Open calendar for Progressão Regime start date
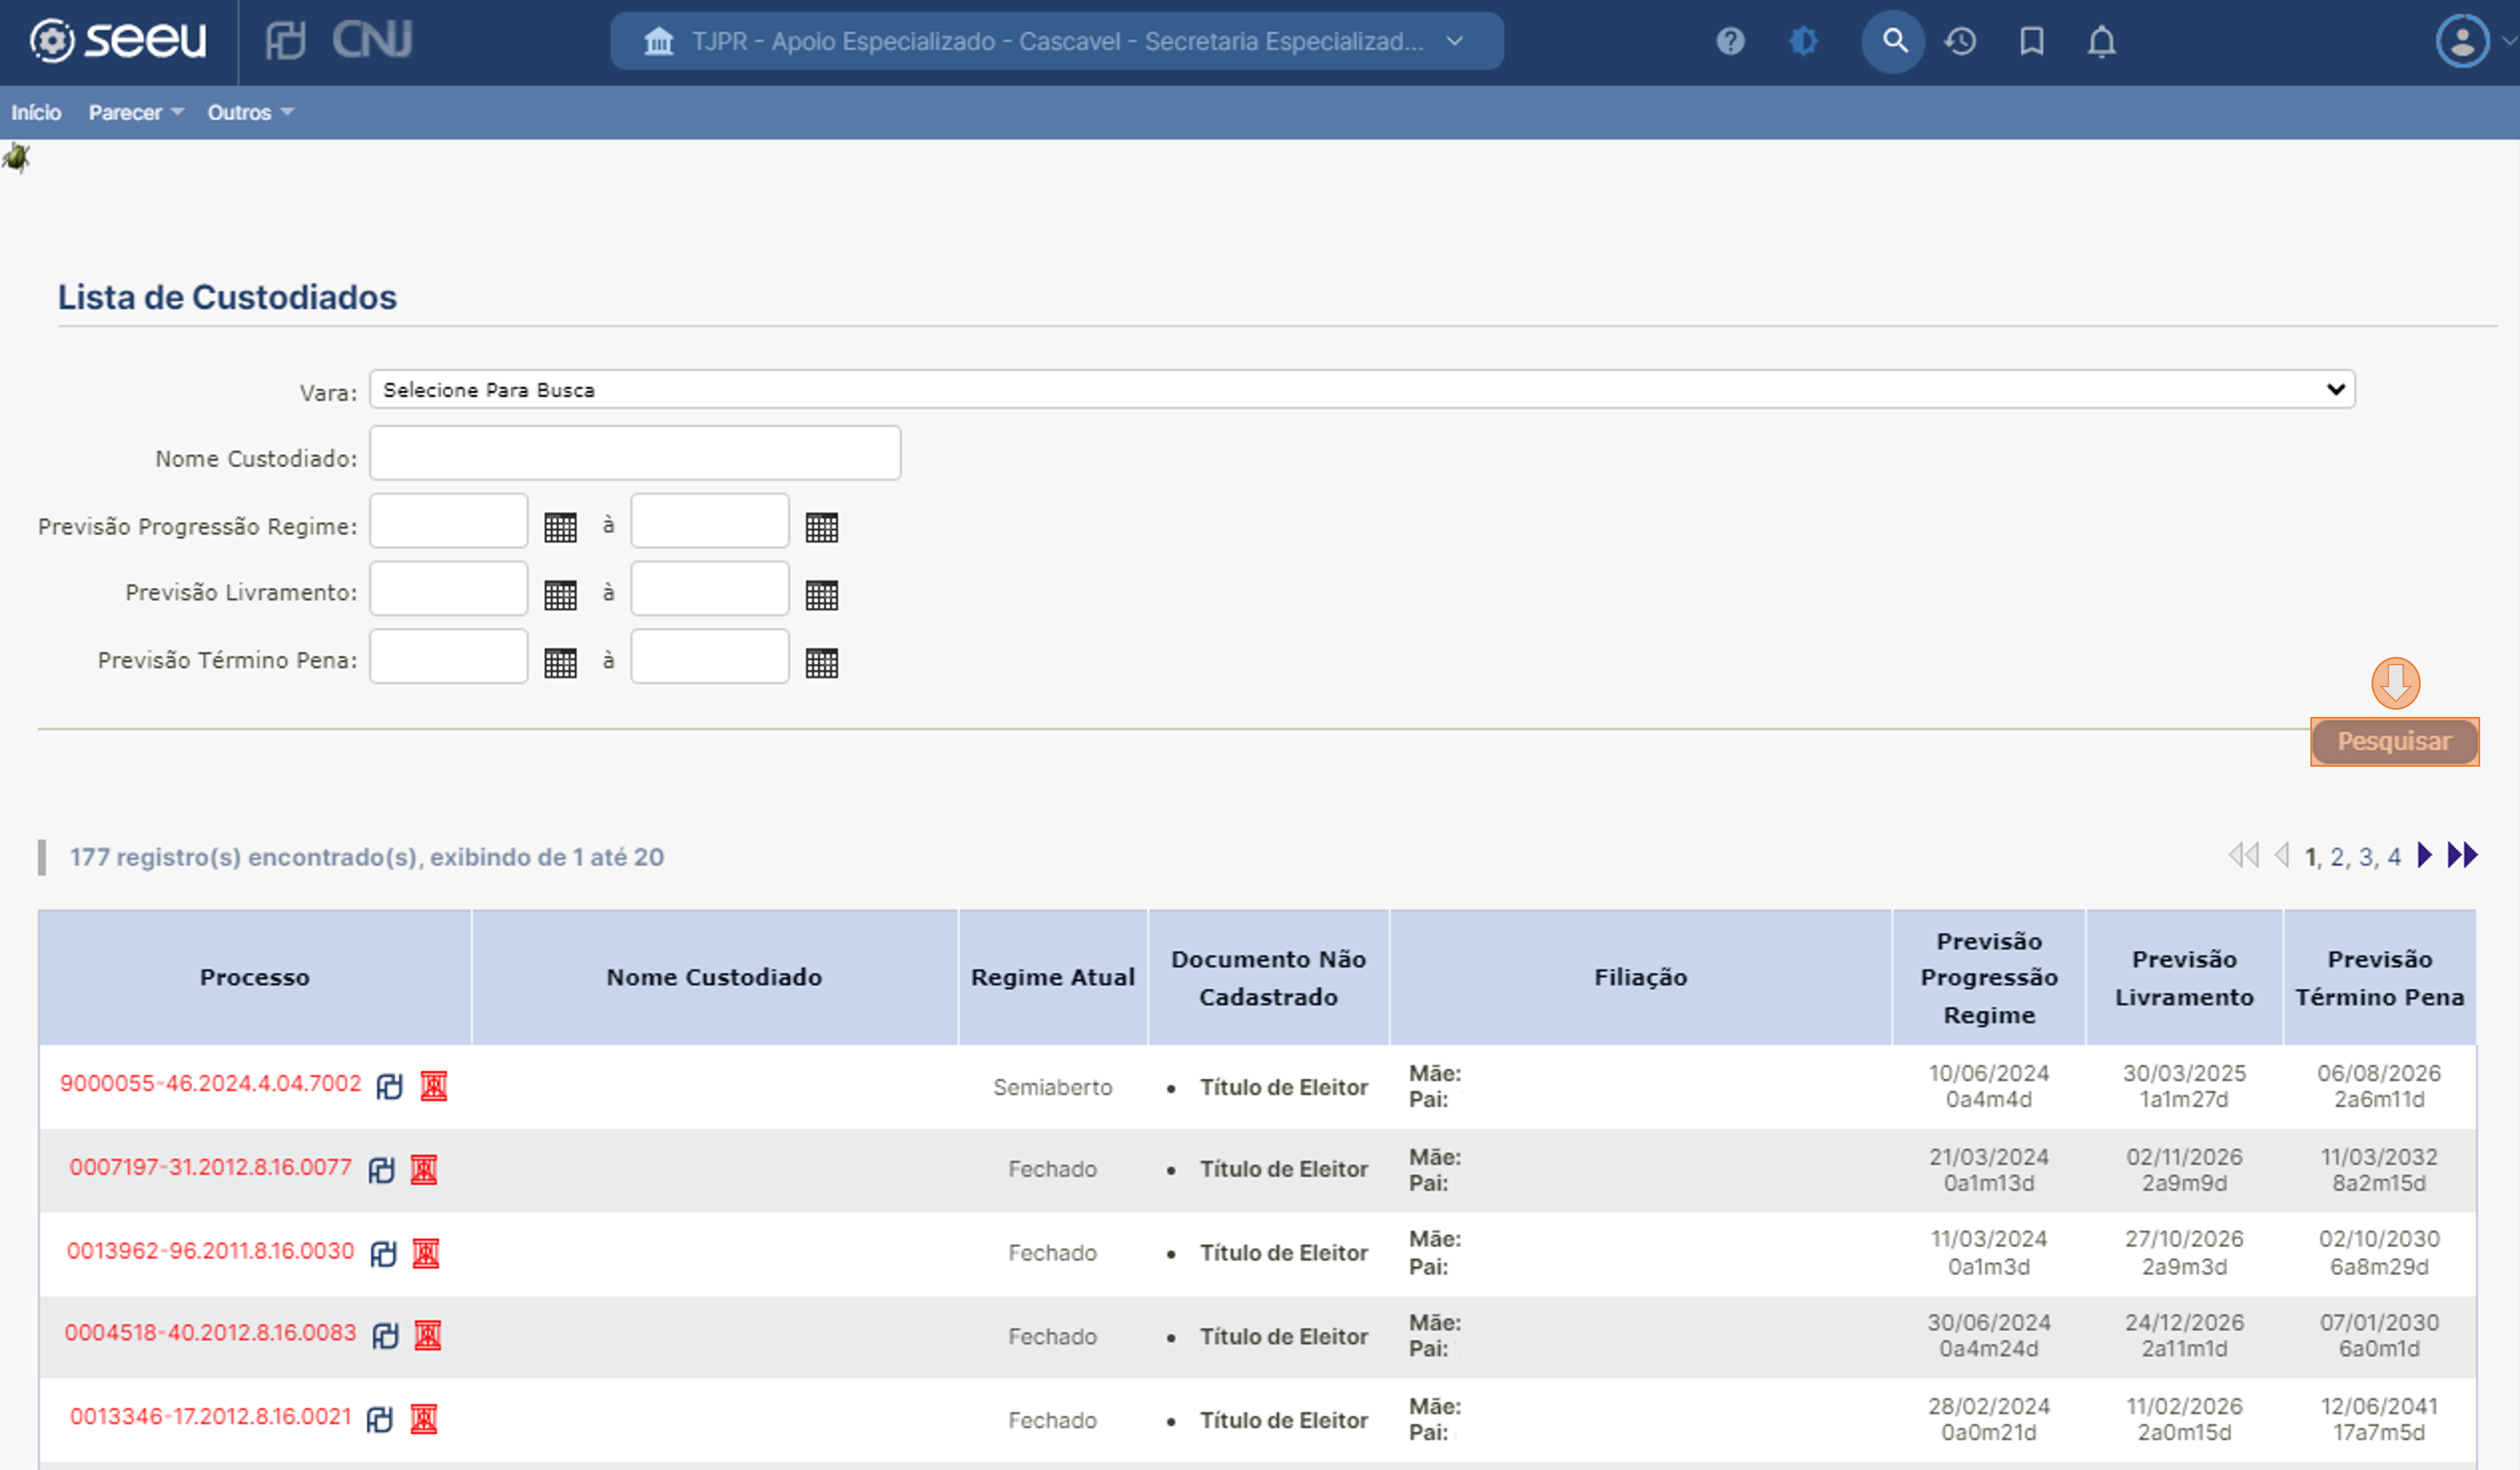Screen dimensions: 2520x1470 560,527
